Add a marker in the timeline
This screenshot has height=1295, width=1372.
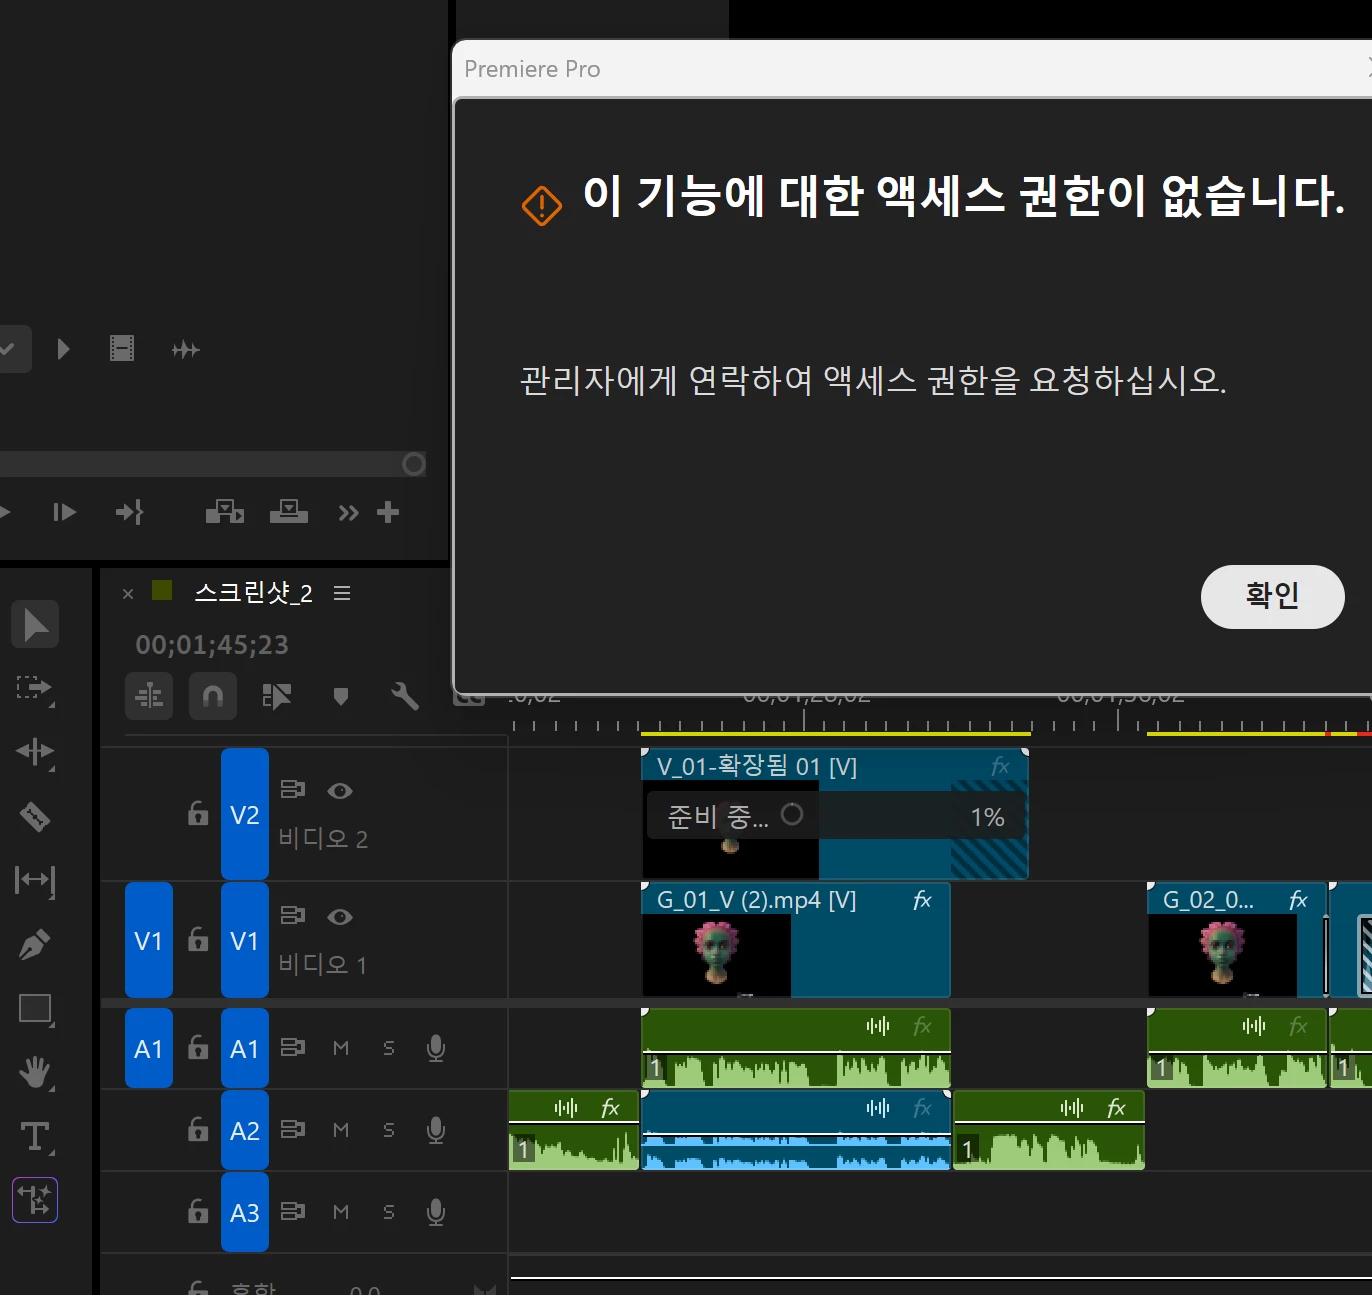coord(341,696)
